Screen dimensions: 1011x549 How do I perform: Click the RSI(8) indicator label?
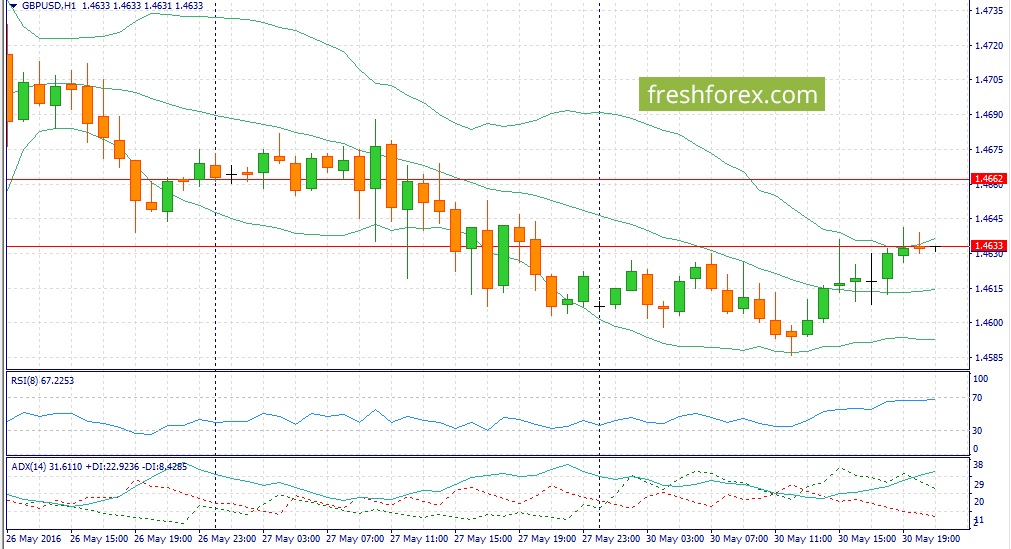click(x=43, y=381)
